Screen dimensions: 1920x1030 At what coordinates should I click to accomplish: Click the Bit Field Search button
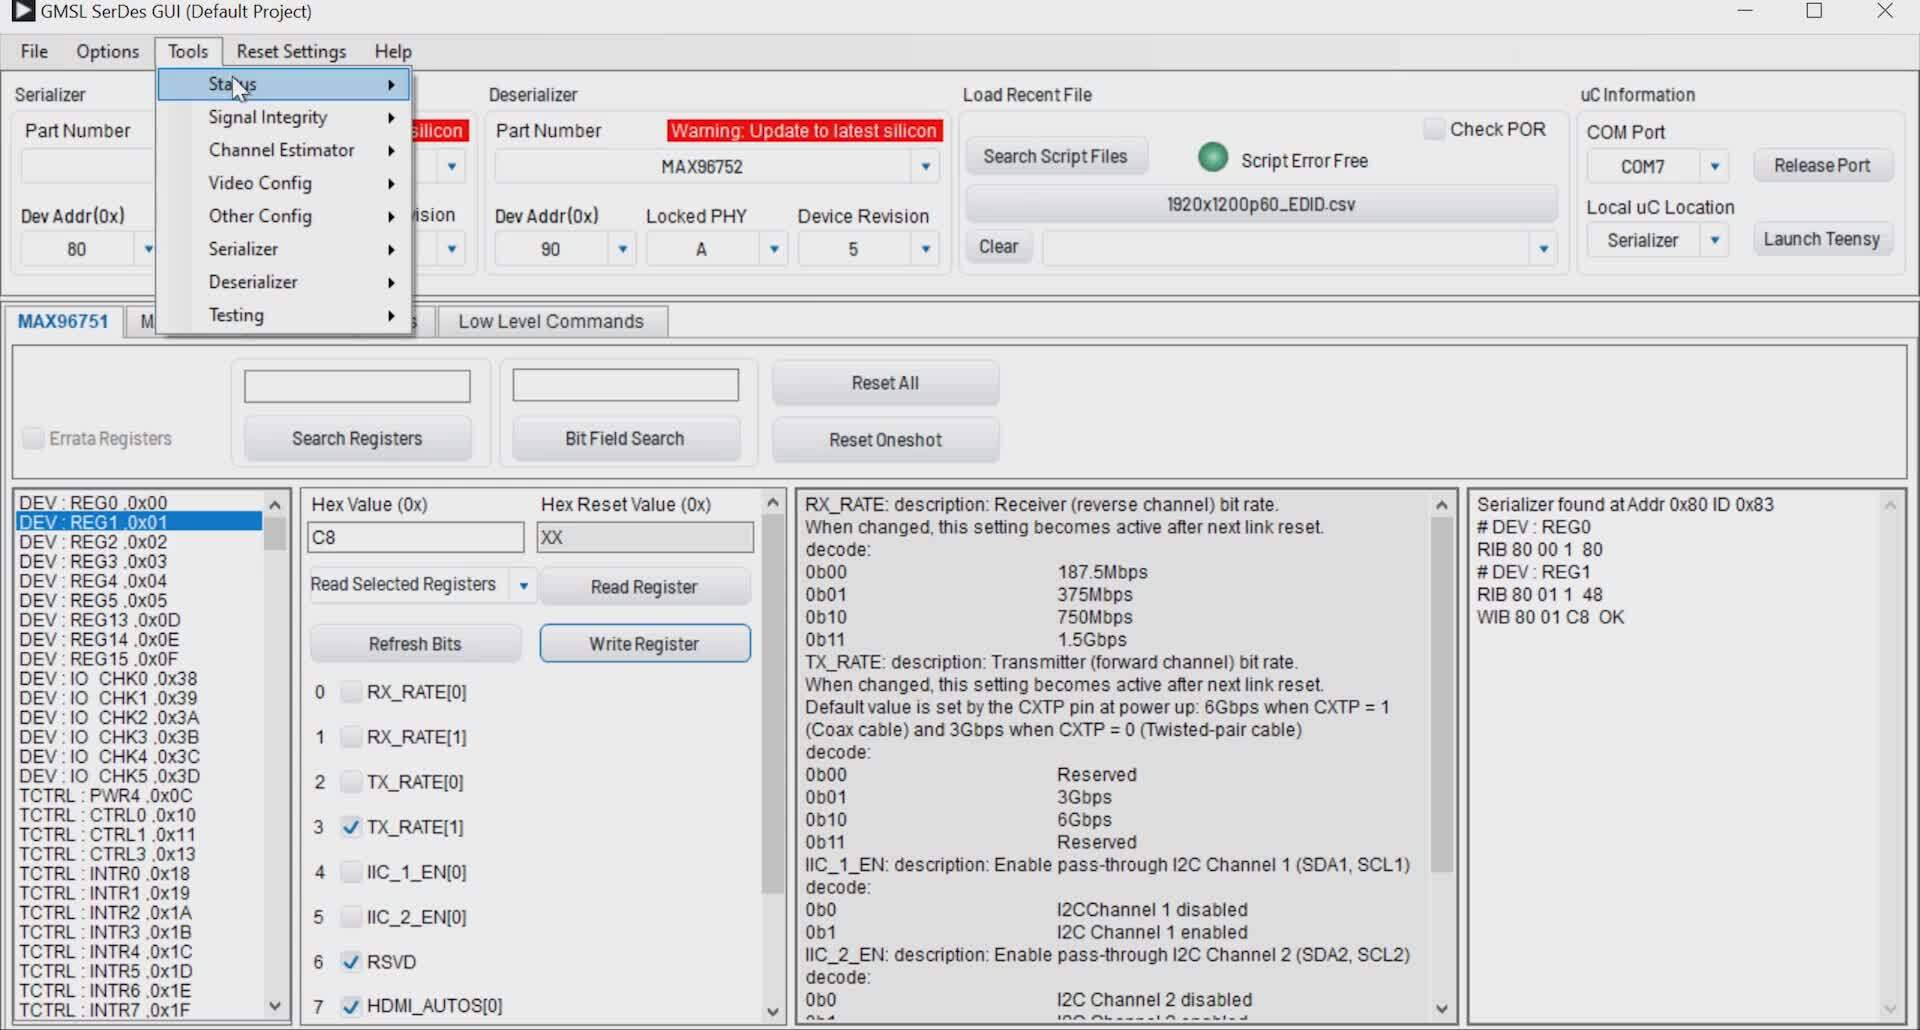pyautogui.click(x=625, y=439)
